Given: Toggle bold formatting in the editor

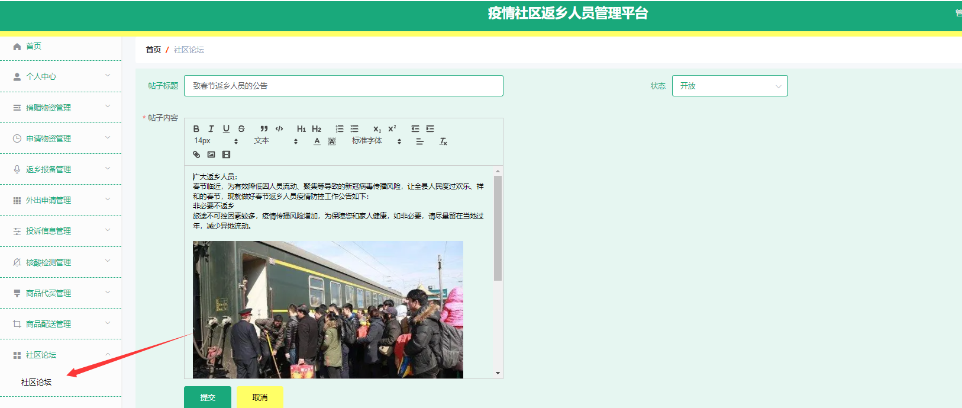Looking at the screenshot, I should (196, 129).
